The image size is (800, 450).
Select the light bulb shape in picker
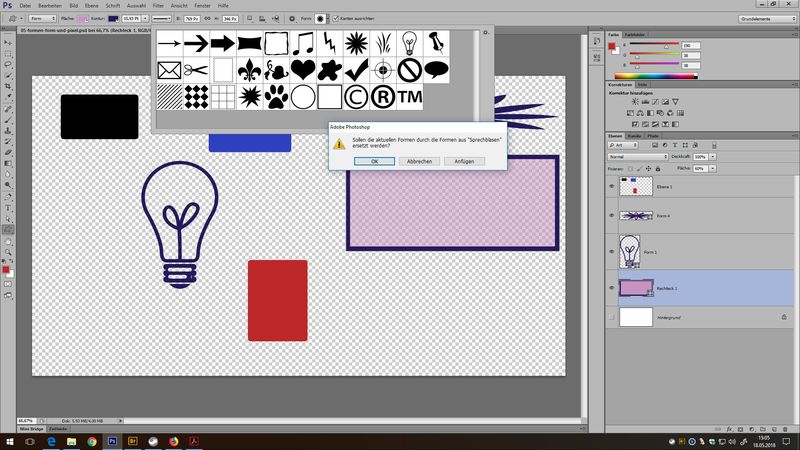click(x=410, y=43)
